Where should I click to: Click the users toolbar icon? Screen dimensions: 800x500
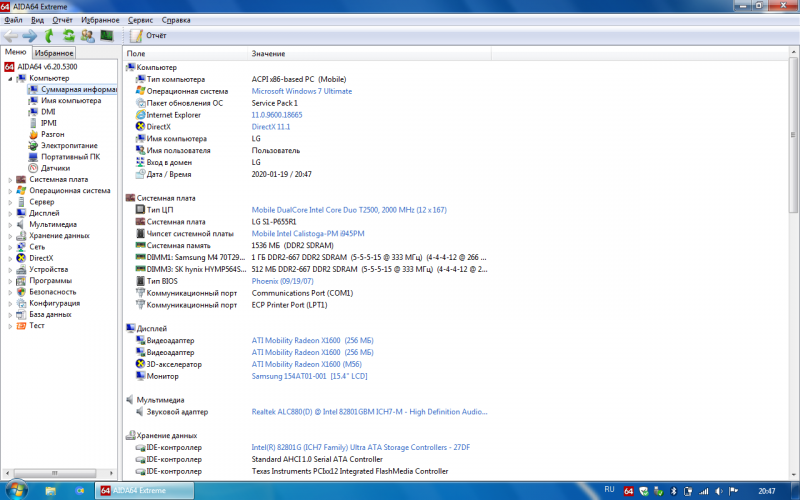click(88, 36)
